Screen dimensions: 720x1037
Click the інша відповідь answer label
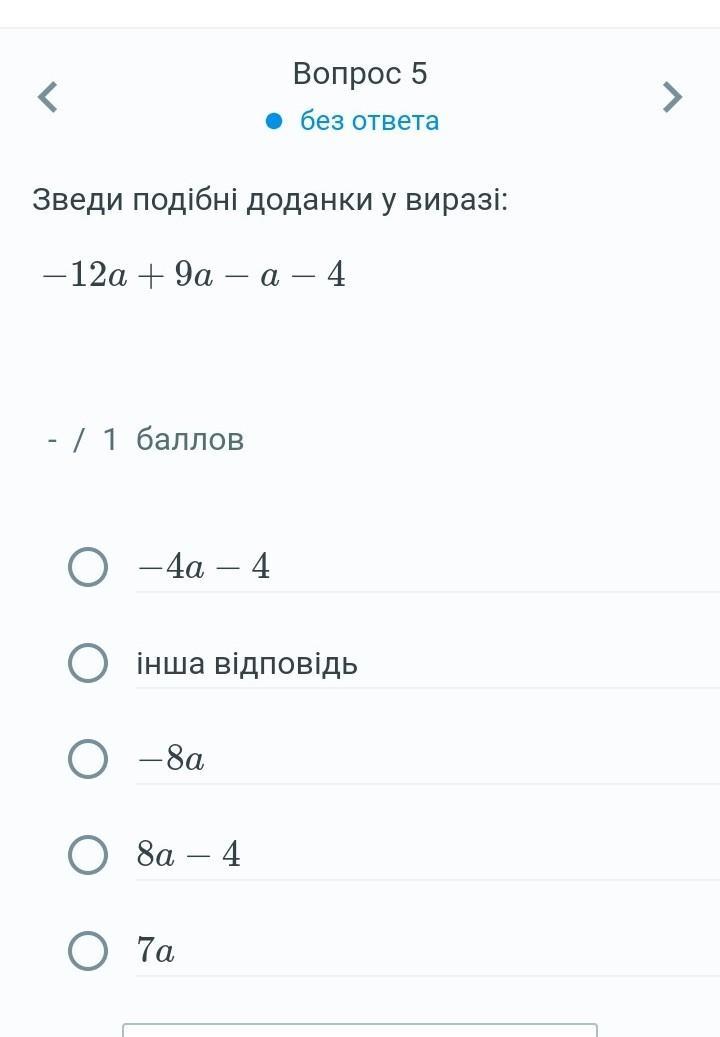(x=247, y=664)
